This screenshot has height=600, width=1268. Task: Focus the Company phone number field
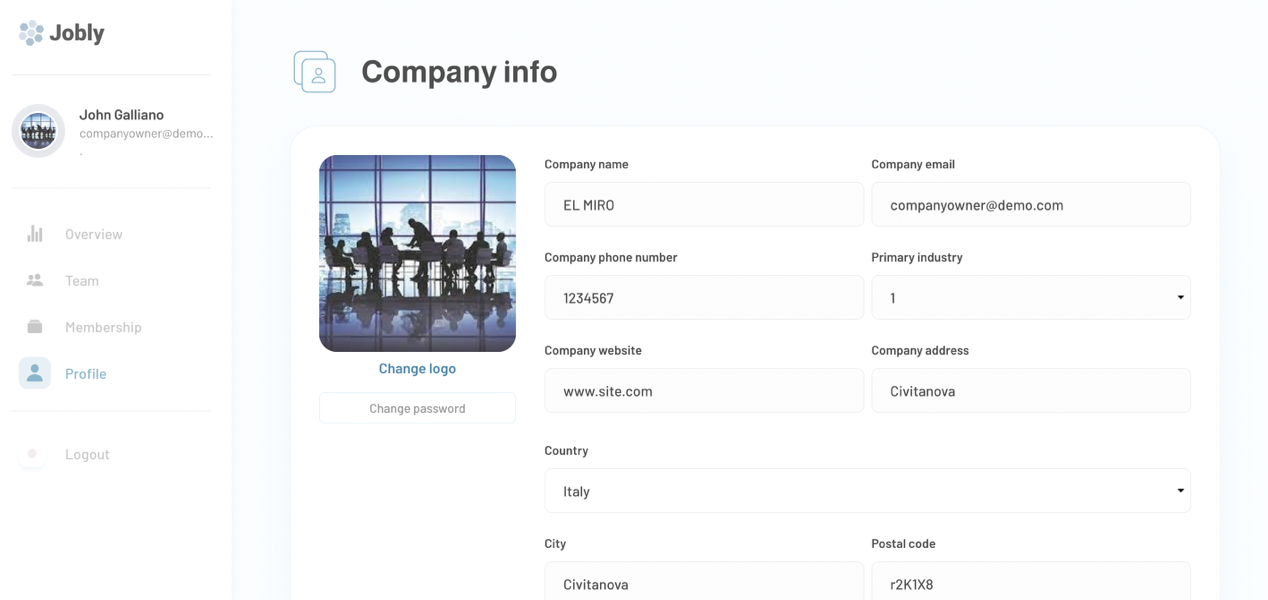click(x=704, y=297)
